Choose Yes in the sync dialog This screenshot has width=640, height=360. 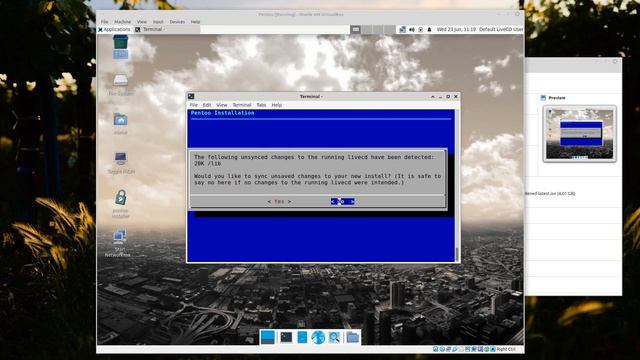pos(279,202)
